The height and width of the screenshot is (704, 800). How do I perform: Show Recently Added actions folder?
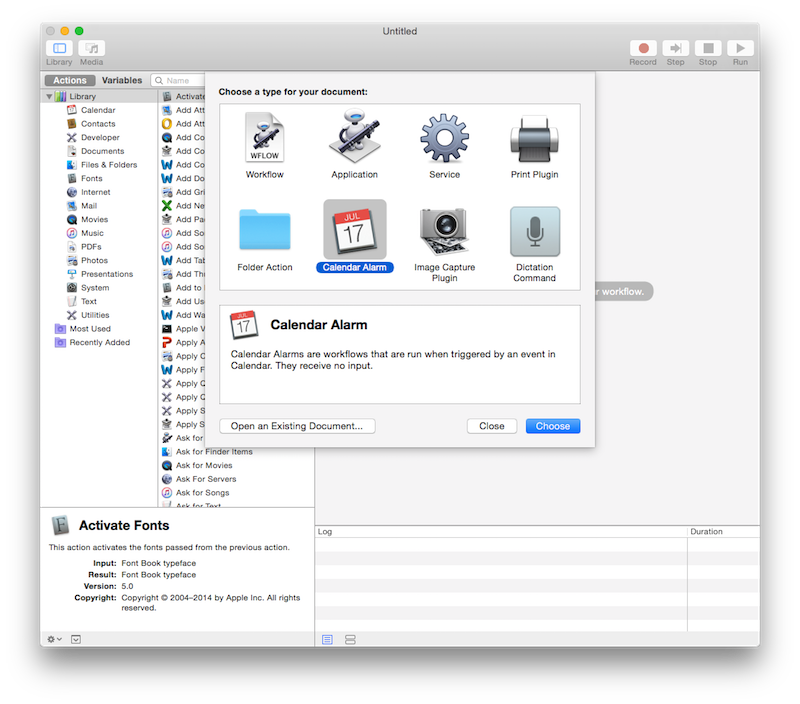click(99, 343)
